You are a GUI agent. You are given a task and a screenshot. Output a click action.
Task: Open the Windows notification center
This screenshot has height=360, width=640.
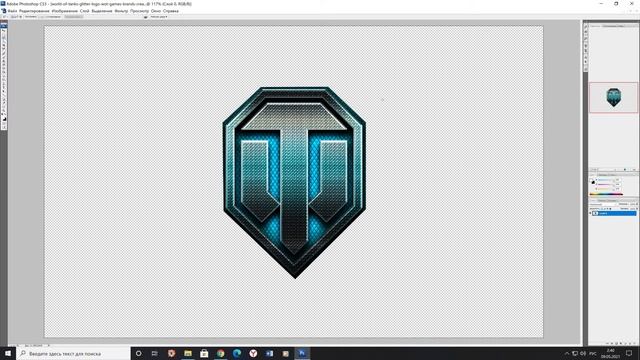tap(629, 353)
